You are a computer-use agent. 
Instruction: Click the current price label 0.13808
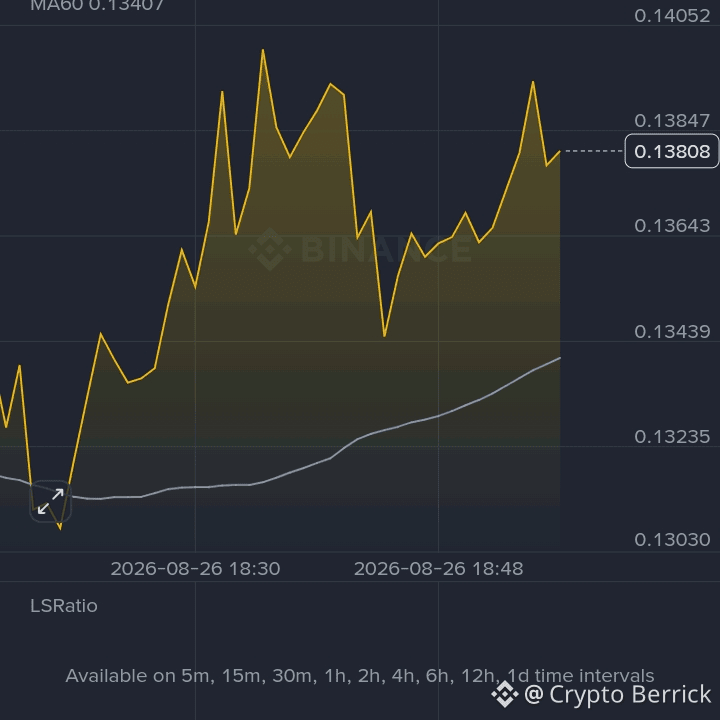pyautogui.click(x=672, y=151)
